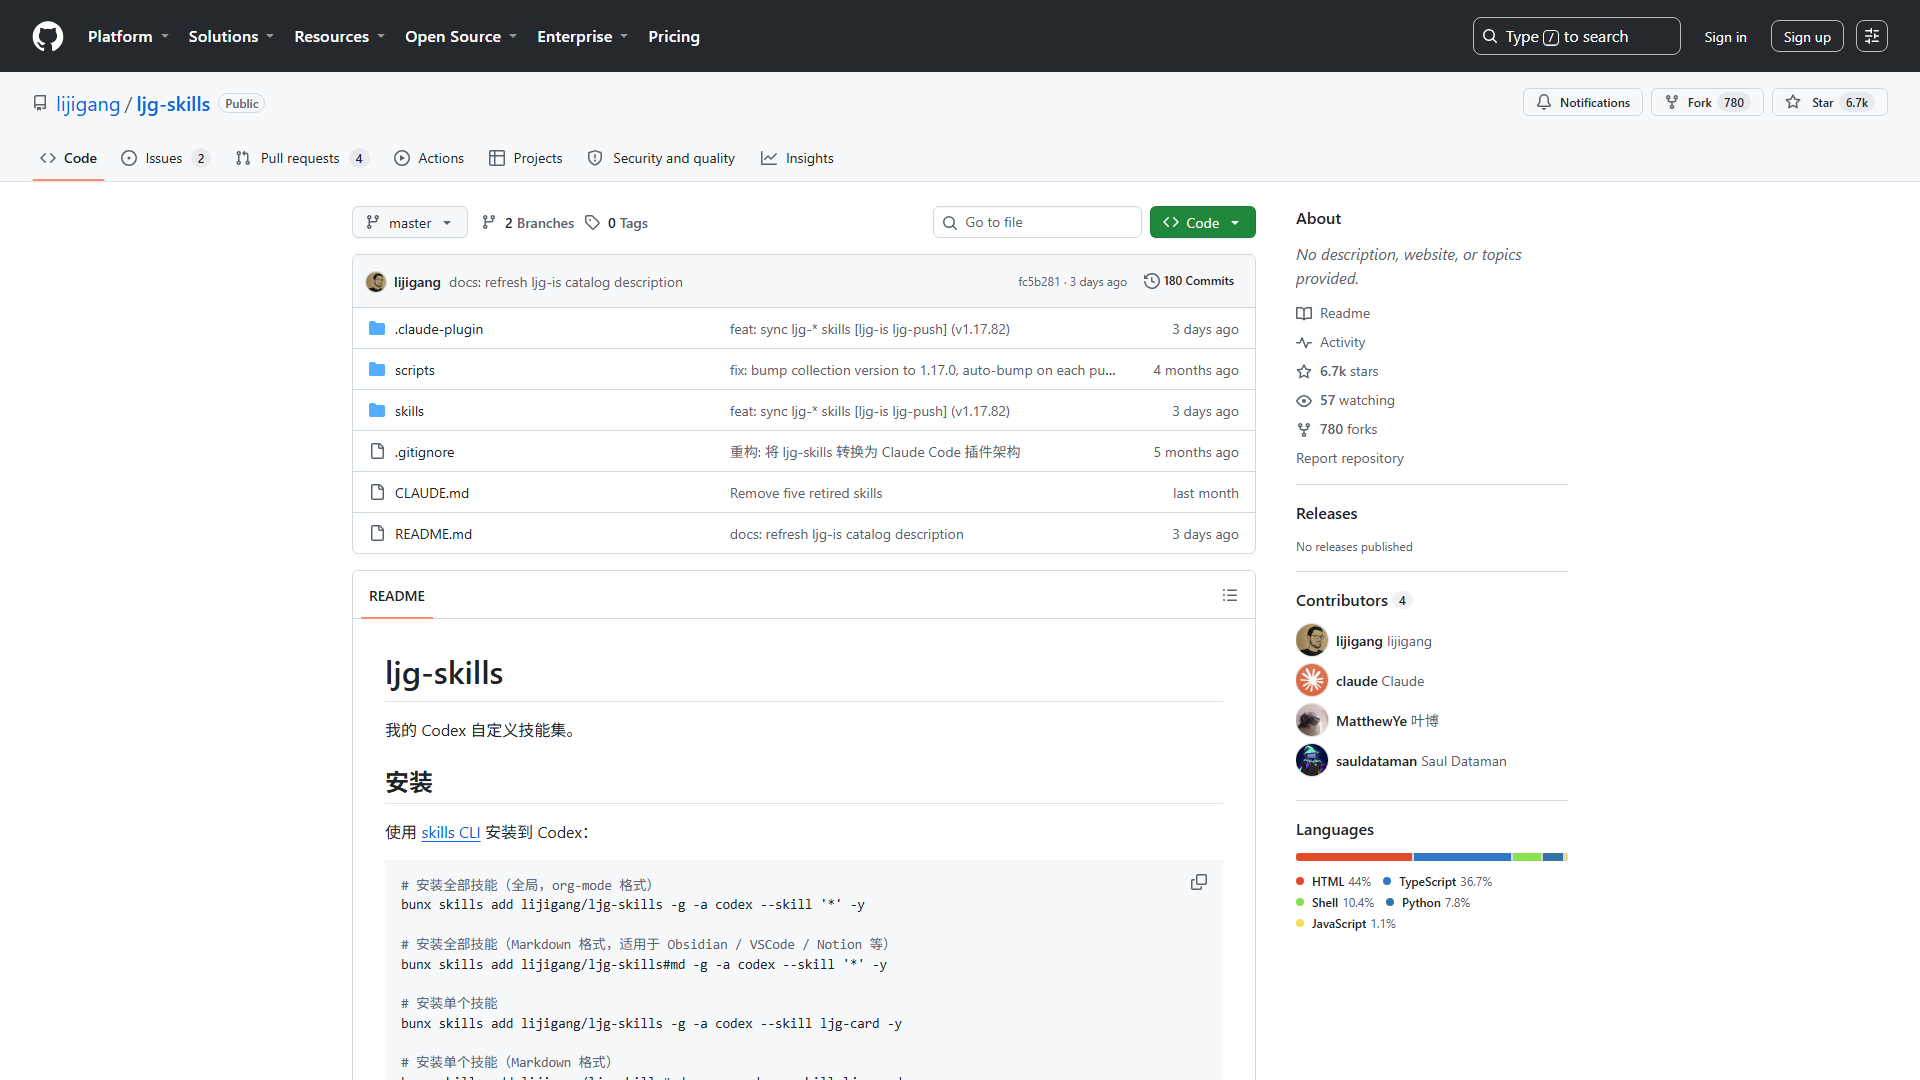Open the global navigation settings icon

[x=1872, y=36]
